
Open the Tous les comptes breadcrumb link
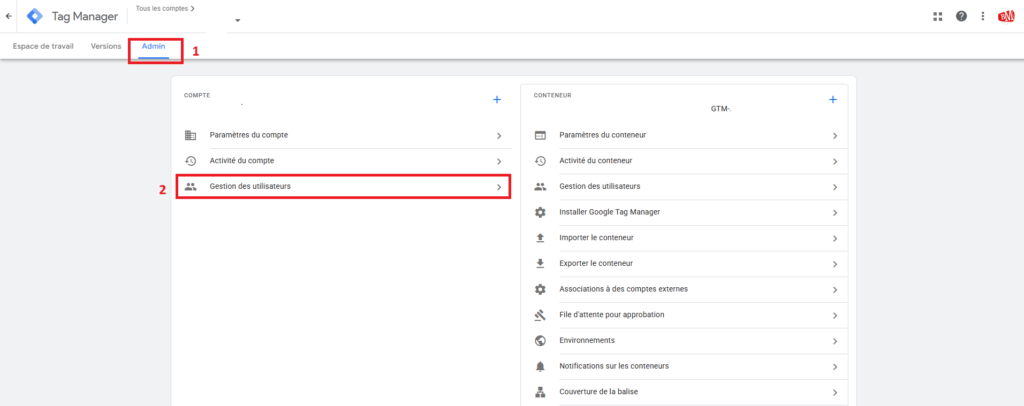[x=165, y=8]
